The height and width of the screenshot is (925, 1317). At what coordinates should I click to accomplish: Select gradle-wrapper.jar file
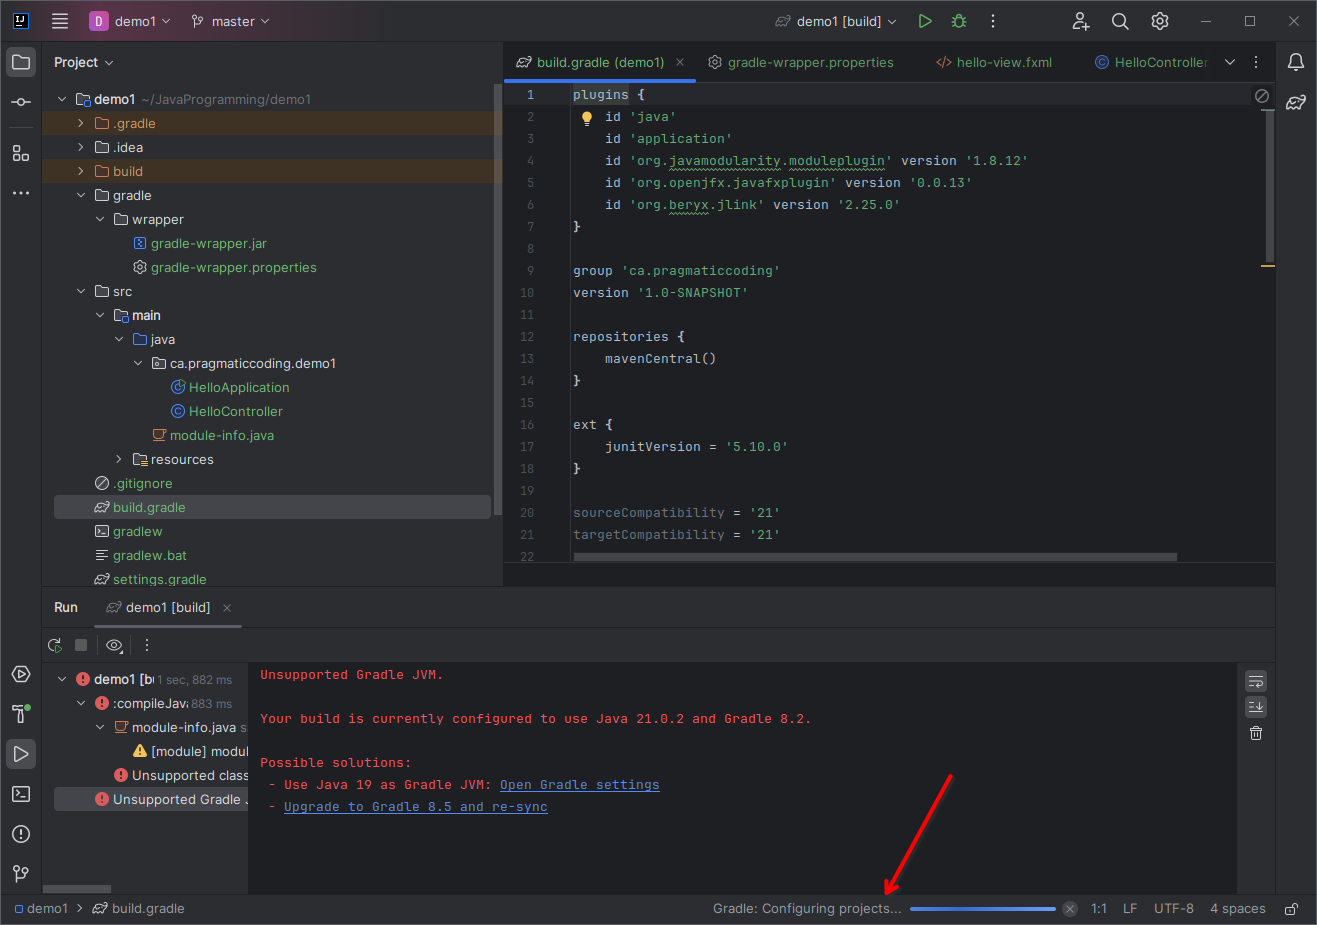pyautogui.click(x=208, y=243)
